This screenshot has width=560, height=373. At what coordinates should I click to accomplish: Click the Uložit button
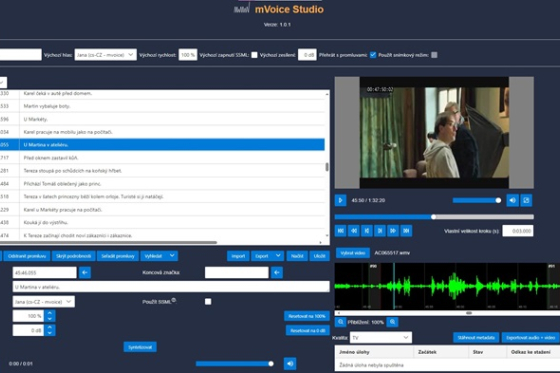coord(319,256)
